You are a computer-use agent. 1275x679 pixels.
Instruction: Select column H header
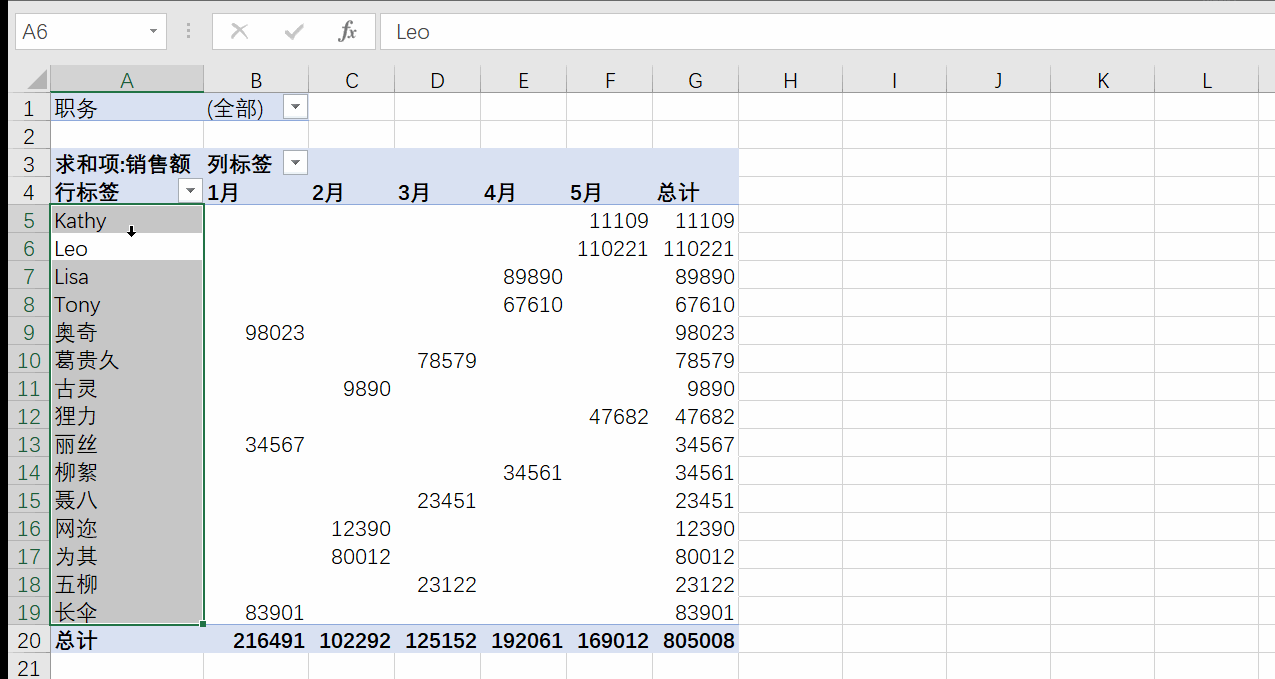coord(790,80)
